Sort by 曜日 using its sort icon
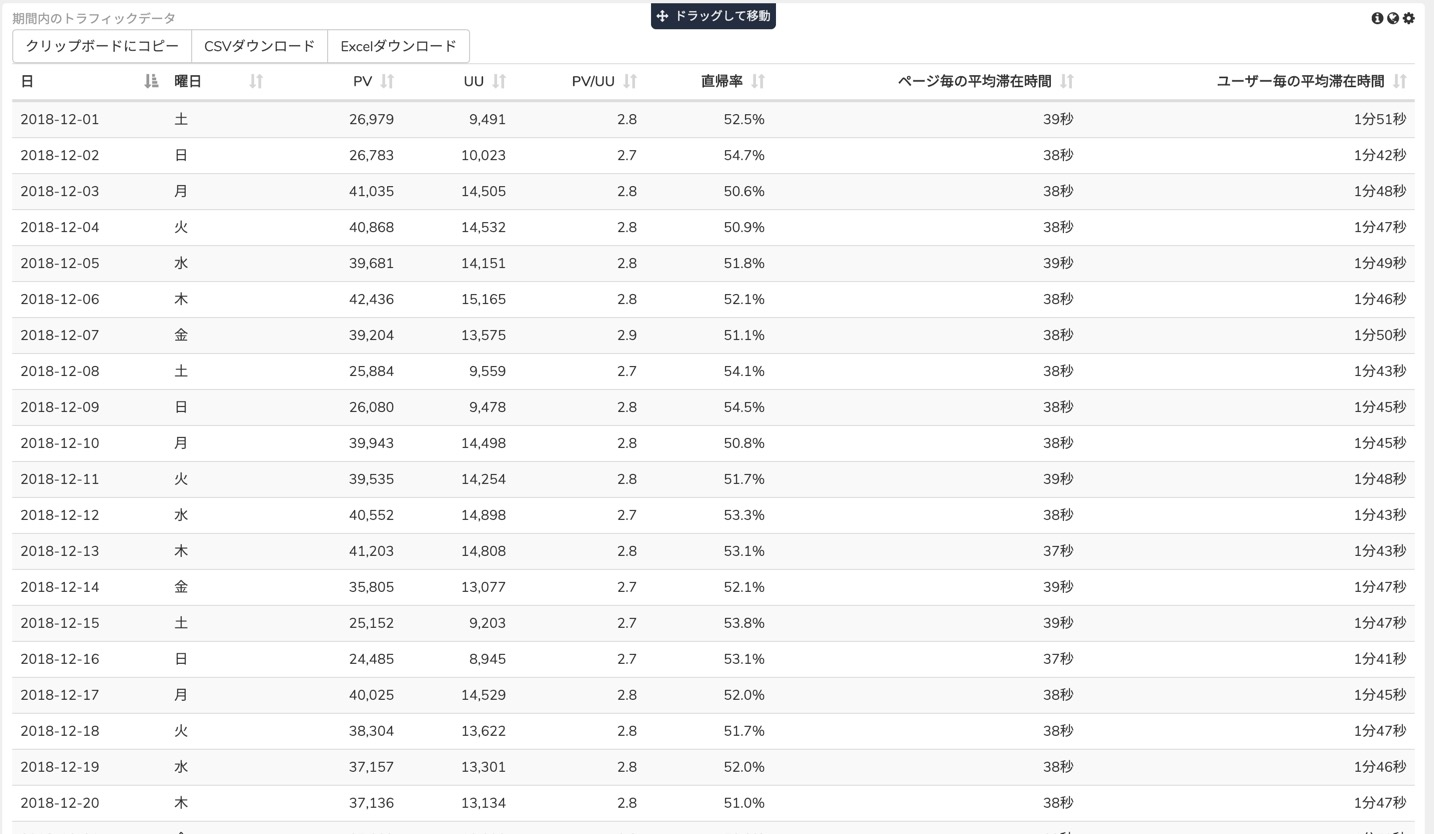The height and width of the screenshot is (834, 1434). (256, 81)
